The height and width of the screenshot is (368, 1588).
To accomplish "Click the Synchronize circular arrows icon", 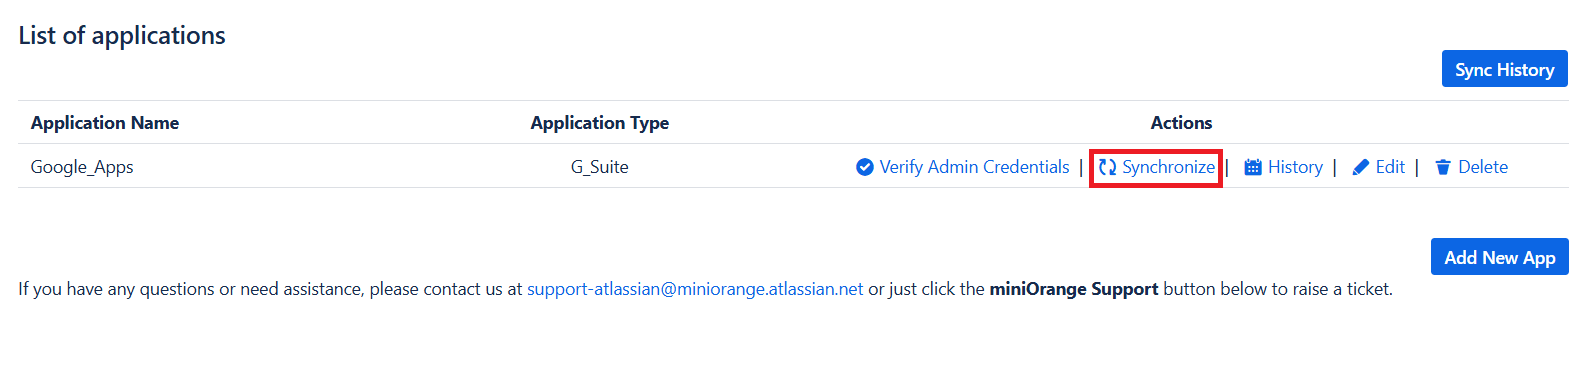I will point(1107,167).
